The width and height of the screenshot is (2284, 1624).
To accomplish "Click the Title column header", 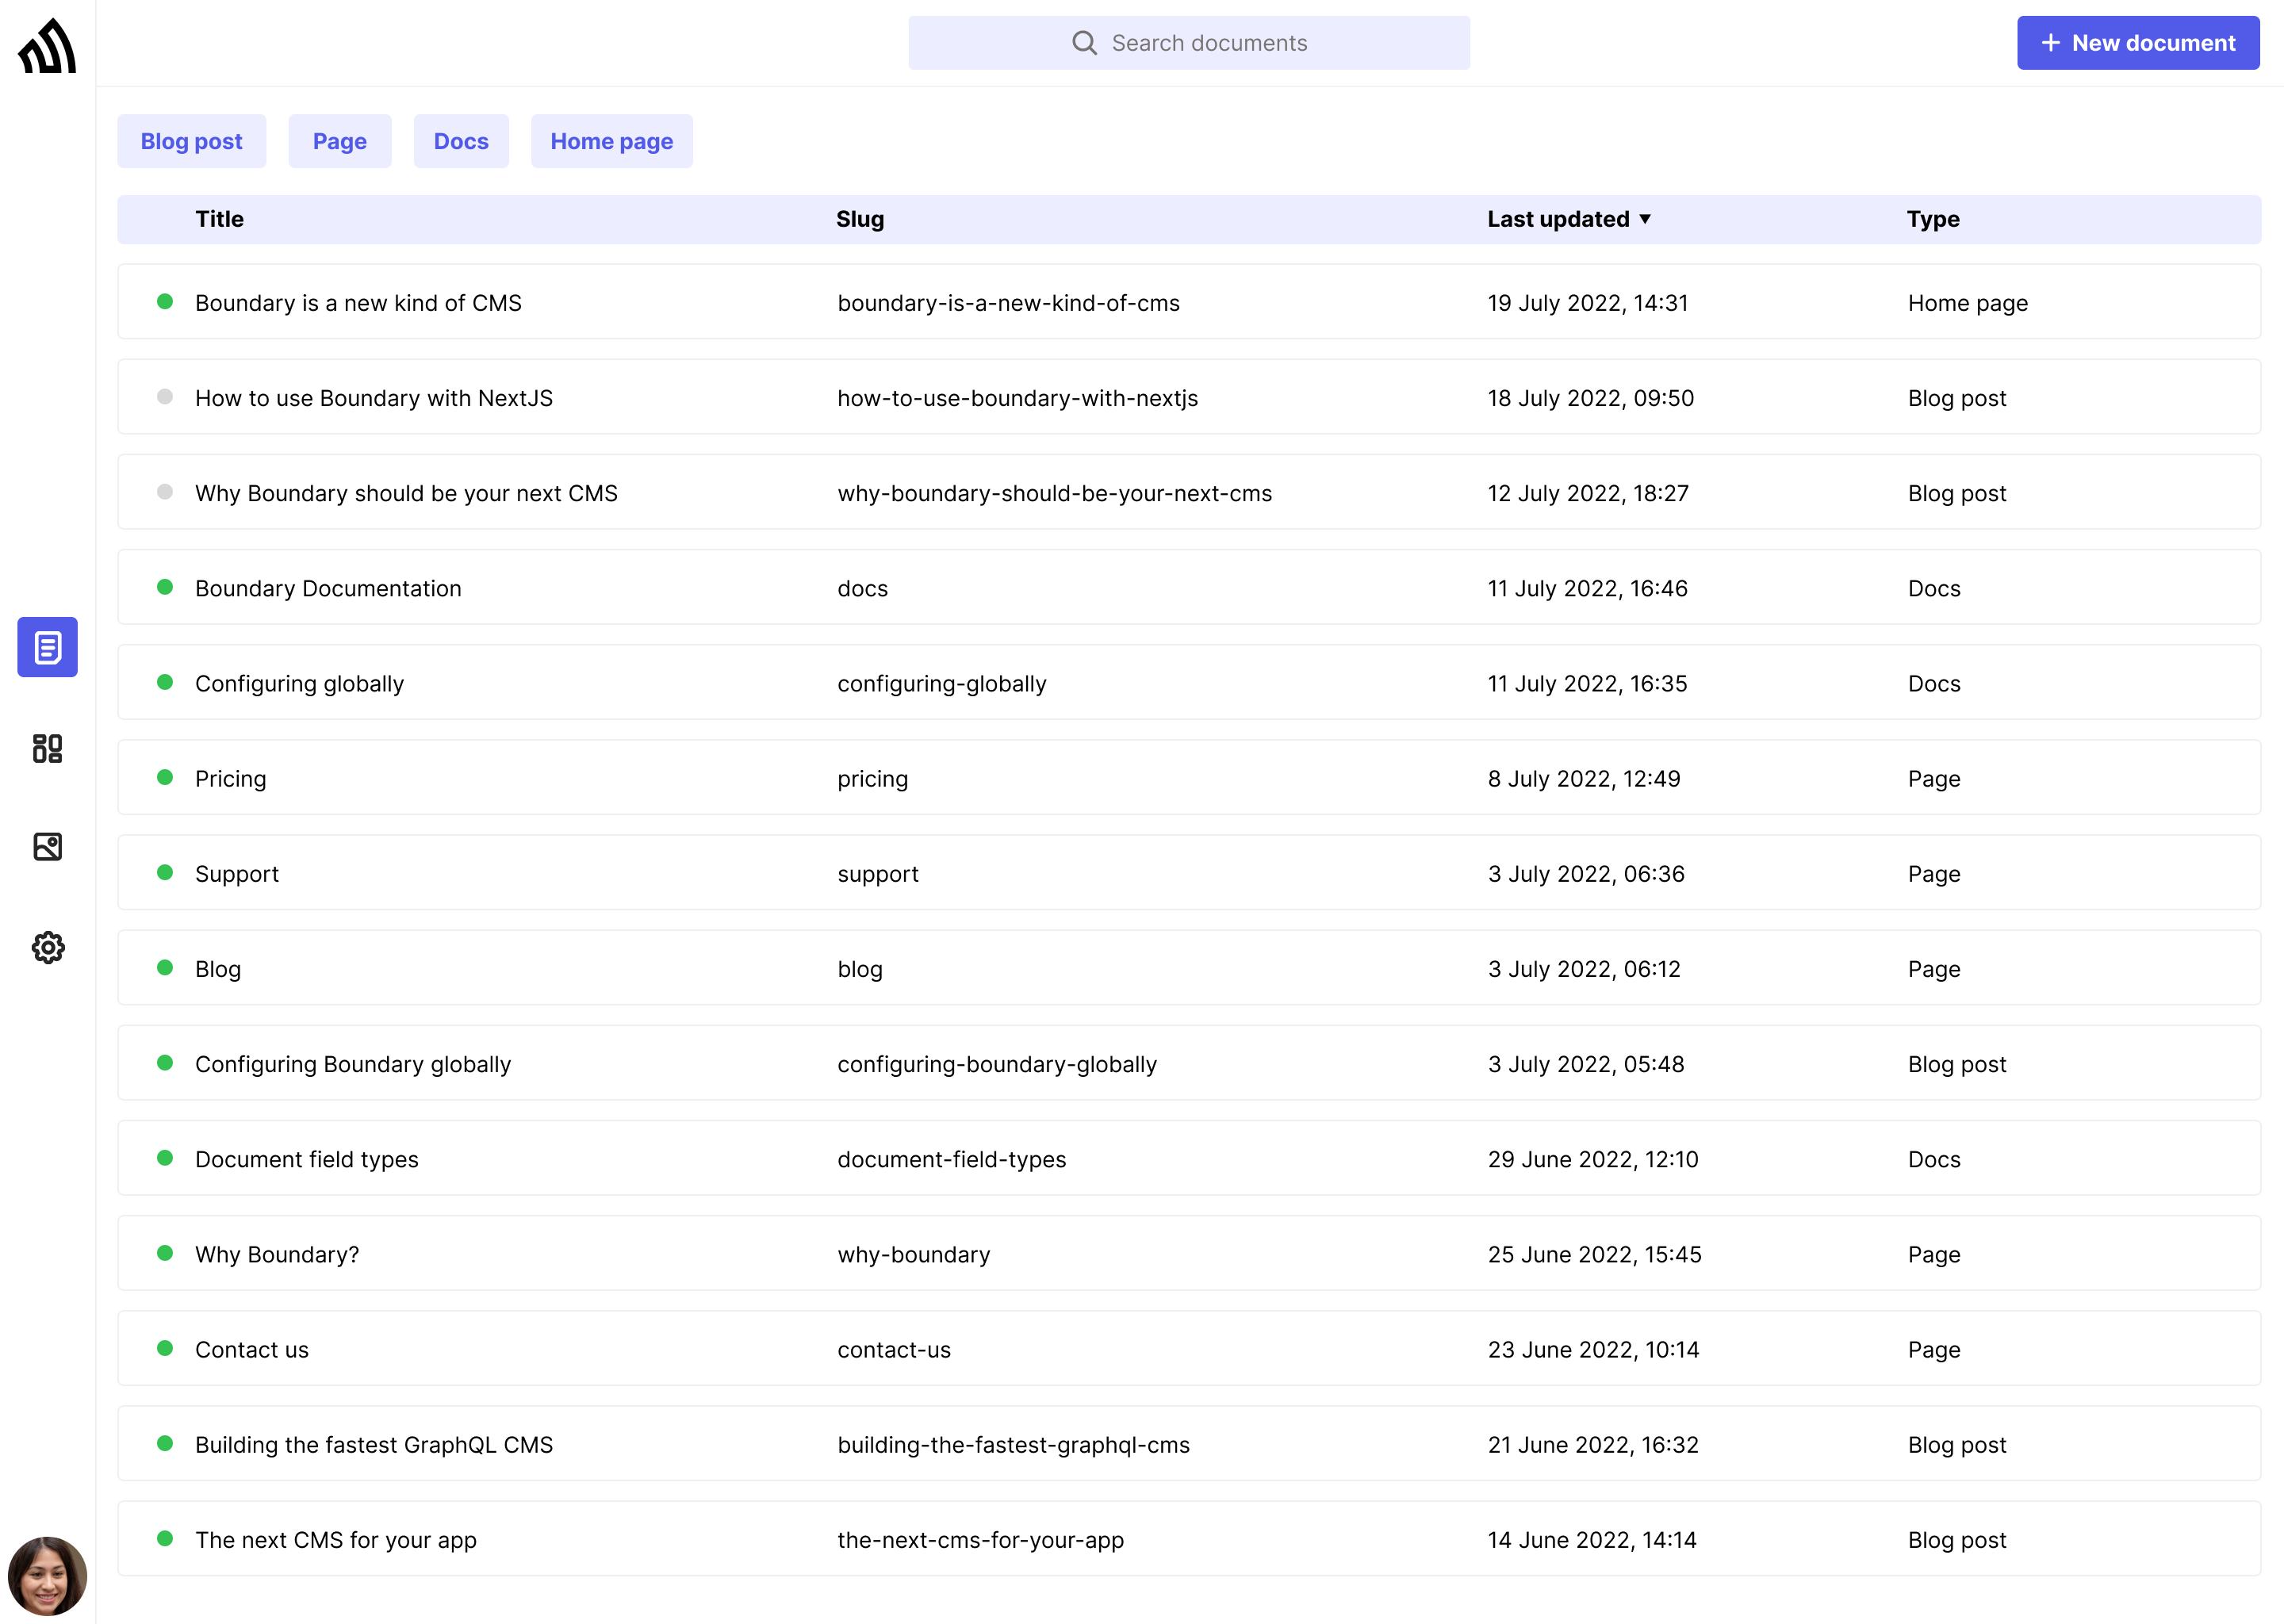I will (219, 219).
